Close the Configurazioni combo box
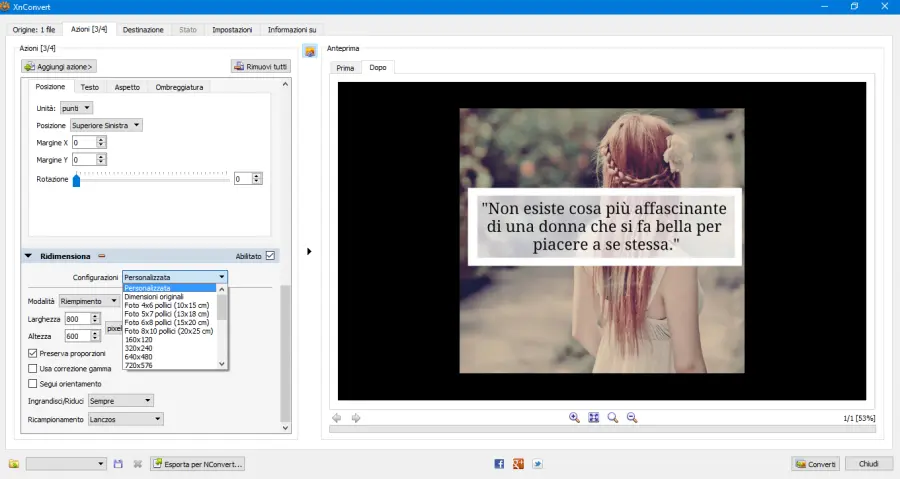This screenshot has height=479, width=900. pyautogui.click(x=175, y=277)
